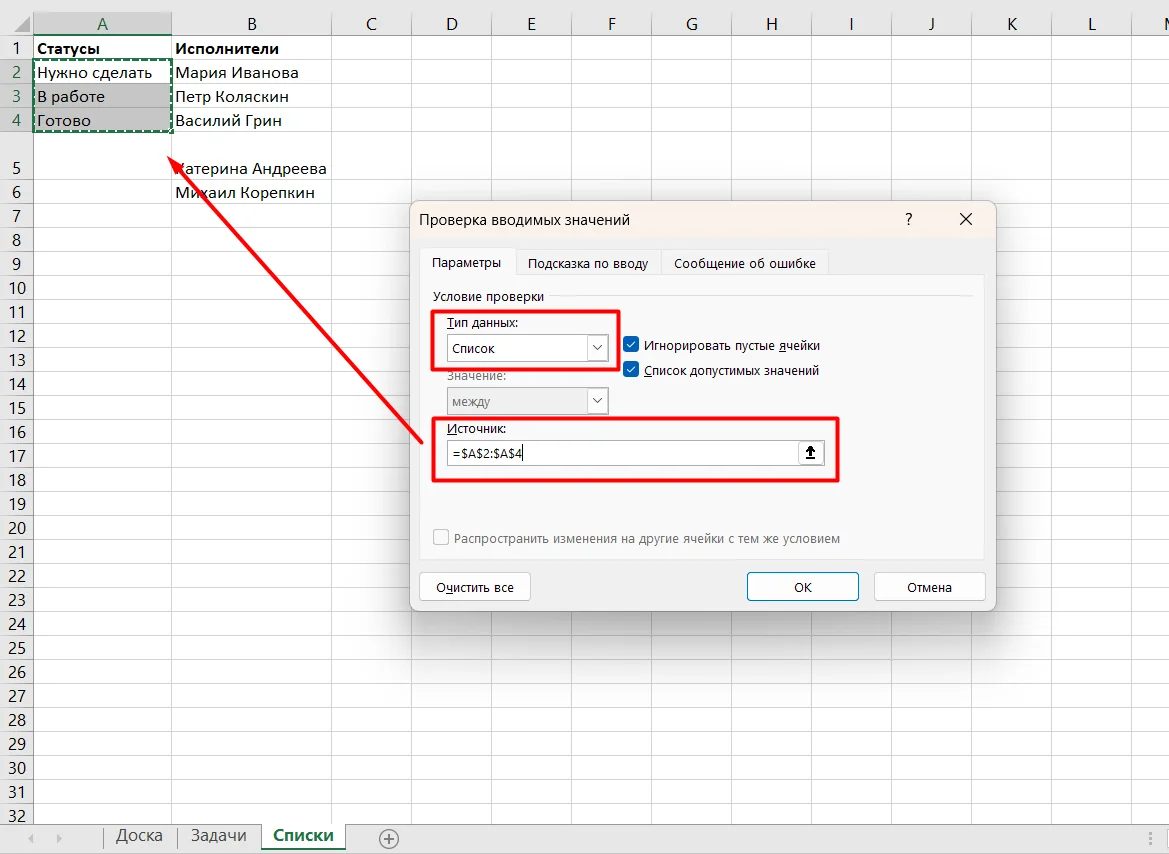Click next sheet navigation arrow

point(59,838)
